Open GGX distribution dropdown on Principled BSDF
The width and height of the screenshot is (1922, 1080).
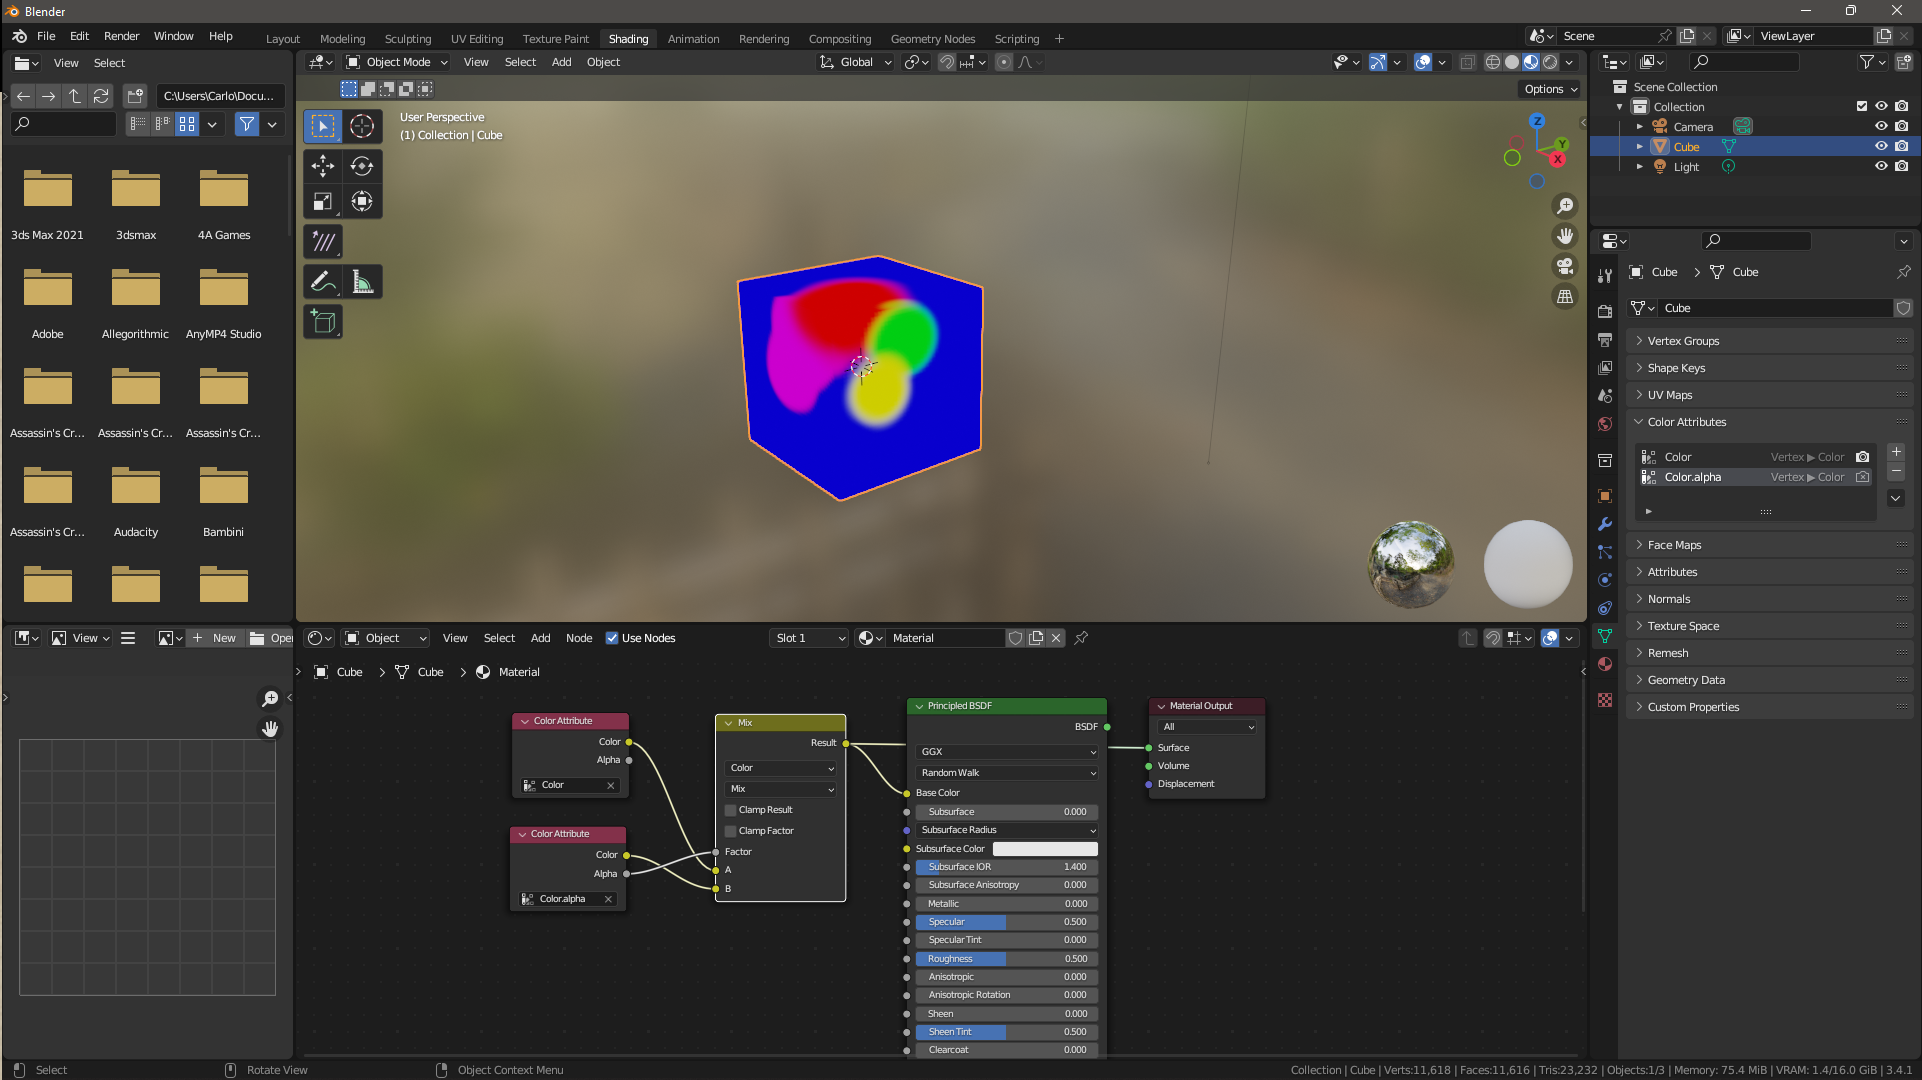tap(1007, 752)
